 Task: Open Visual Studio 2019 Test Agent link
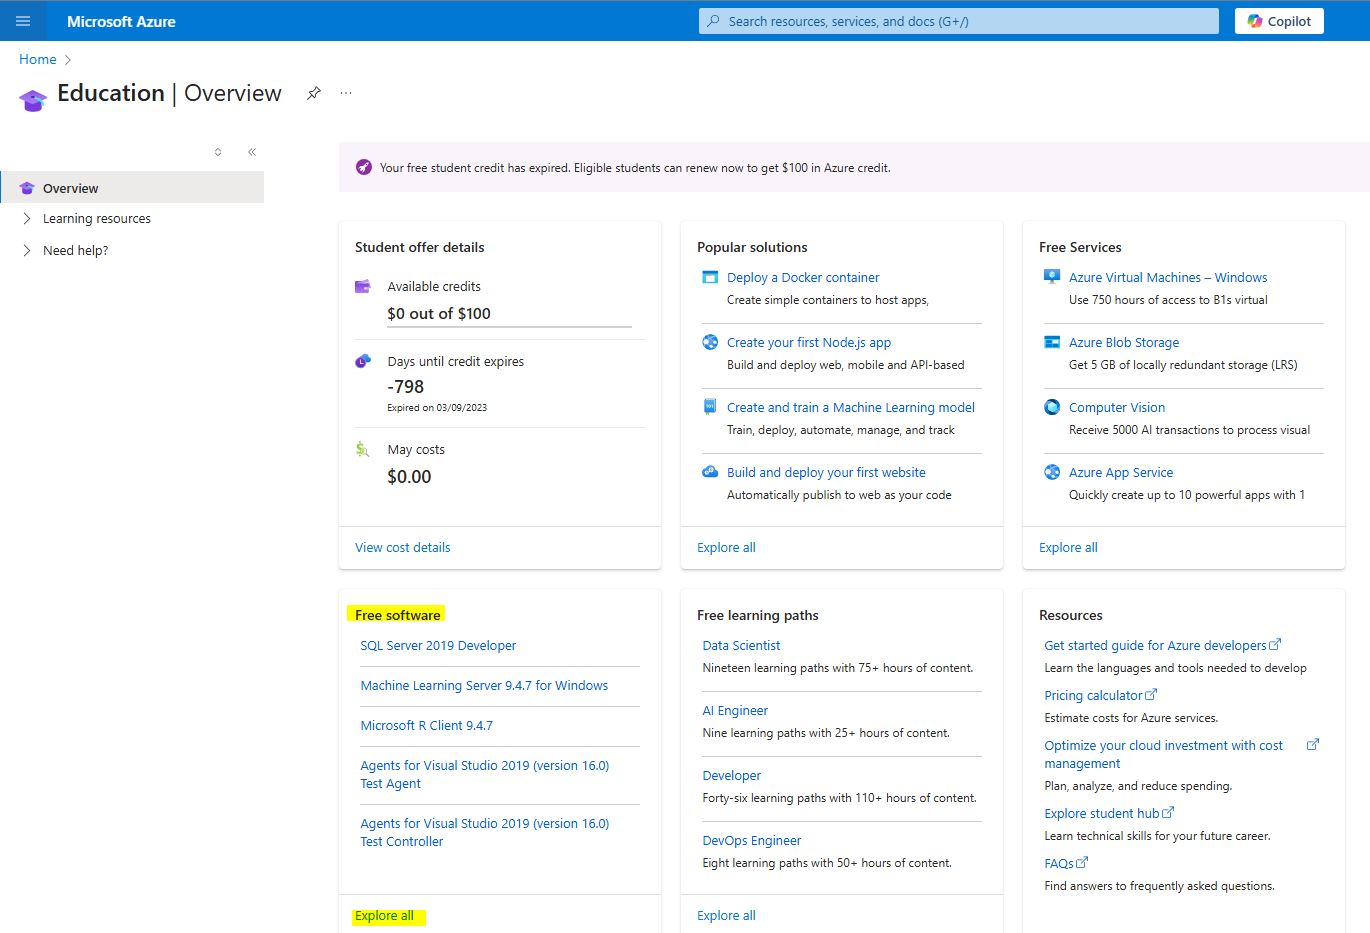[x=485, y=774]
